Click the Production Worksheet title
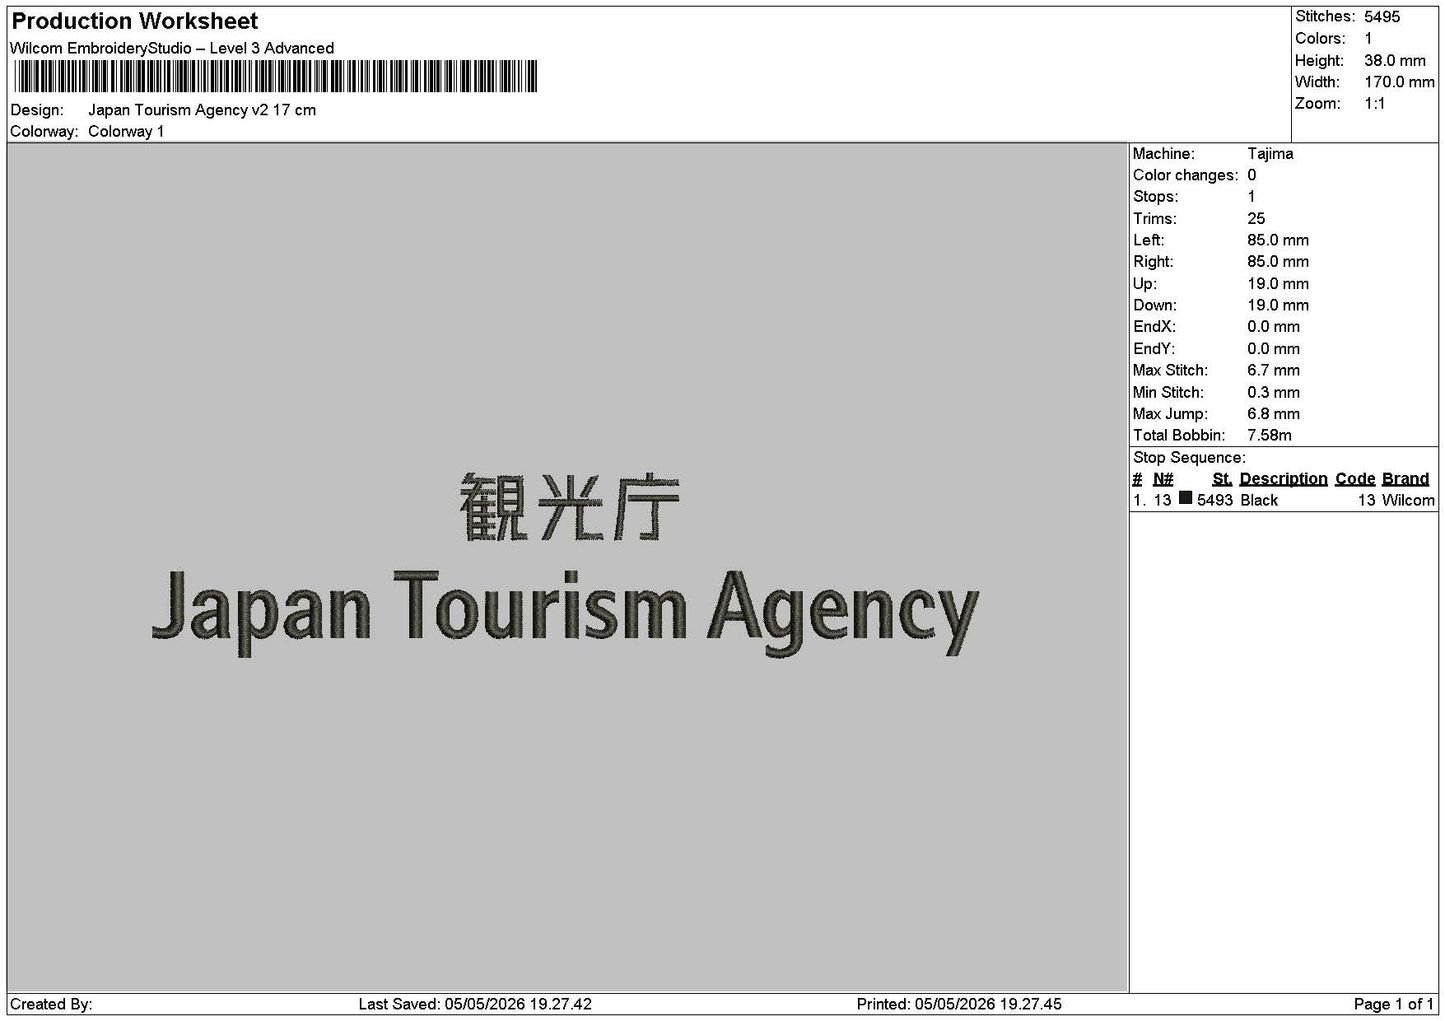Image resolution: width=1445 pixels, height=1021 pixels. [x=134, y=21]
